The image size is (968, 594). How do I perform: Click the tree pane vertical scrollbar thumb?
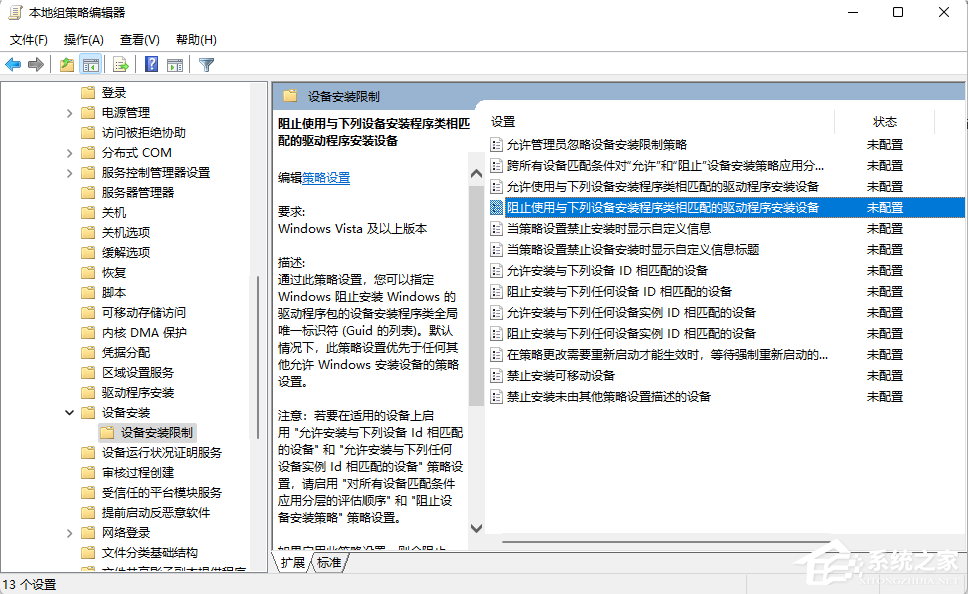(257, 357)
